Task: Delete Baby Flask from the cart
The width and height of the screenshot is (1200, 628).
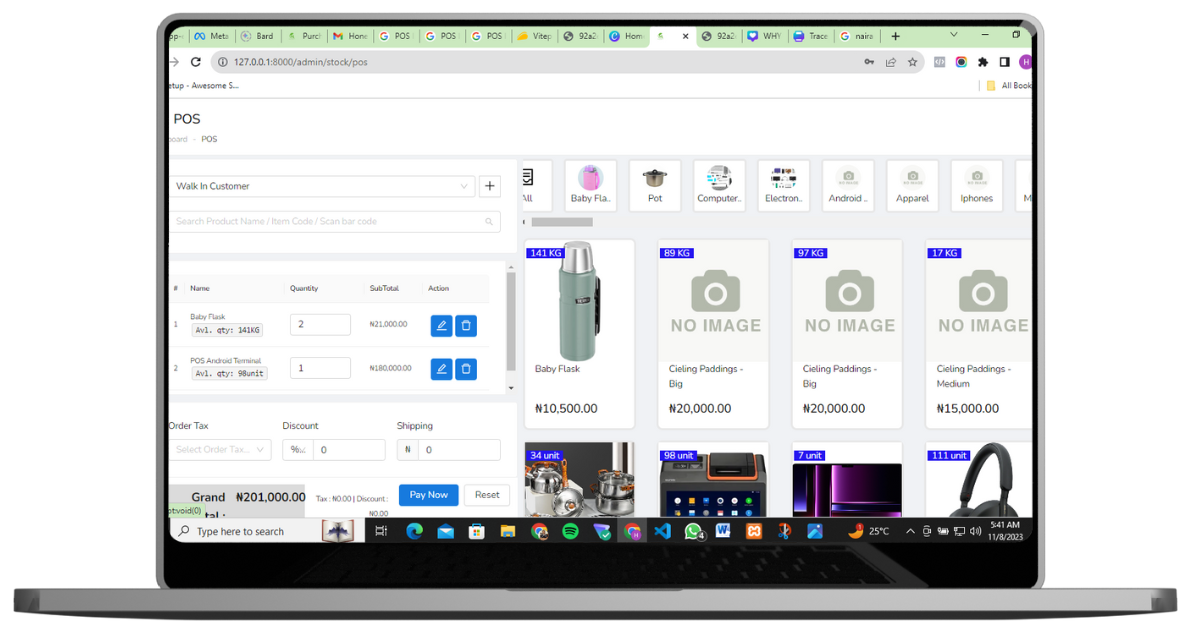Action: click(x=465, y=325)
